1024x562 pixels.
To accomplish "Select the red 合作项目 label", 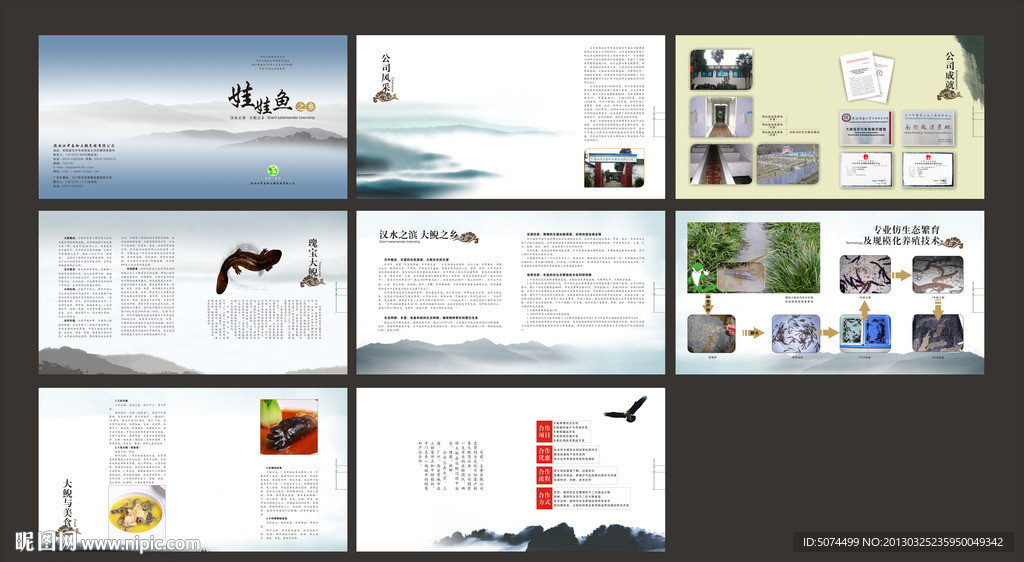I will [x=544, y=431].
